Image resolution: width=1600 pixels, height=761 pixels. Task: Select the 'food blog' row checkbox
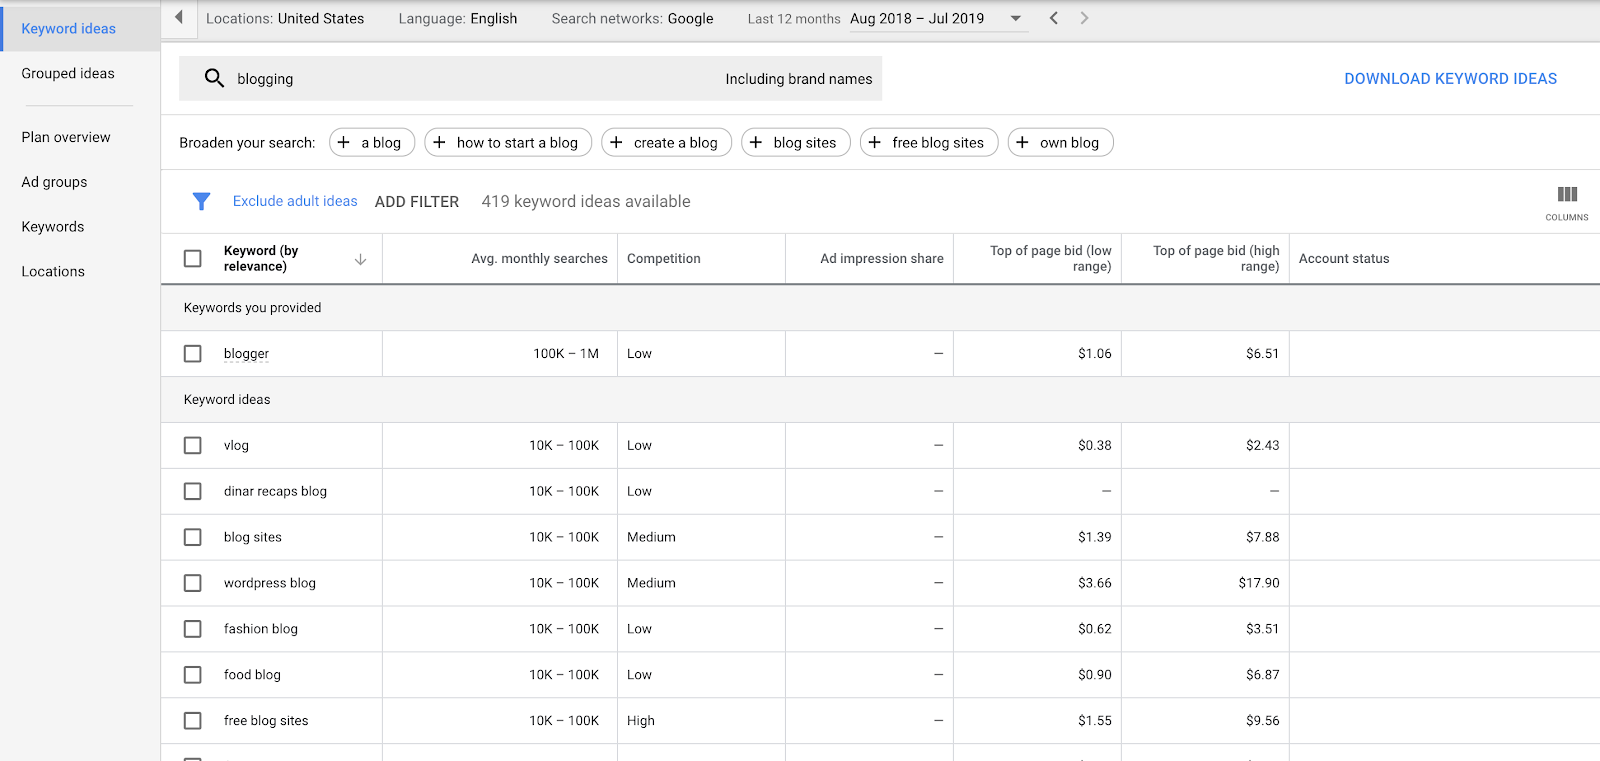(x=193, y=675)
